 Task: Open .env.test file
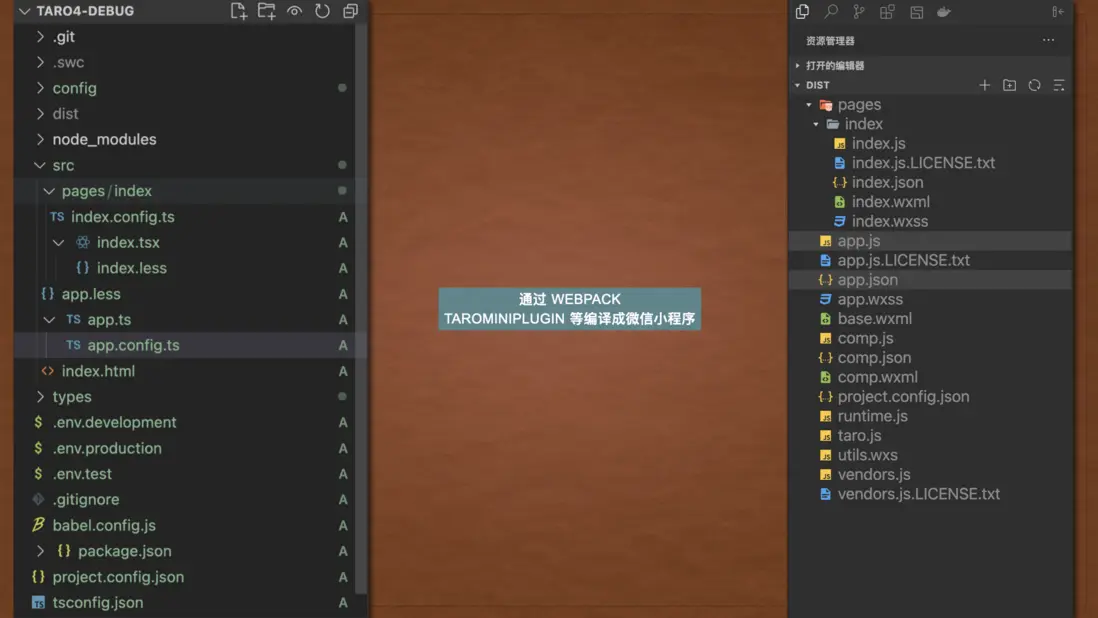pyautogui.click(x=82, y=474)
